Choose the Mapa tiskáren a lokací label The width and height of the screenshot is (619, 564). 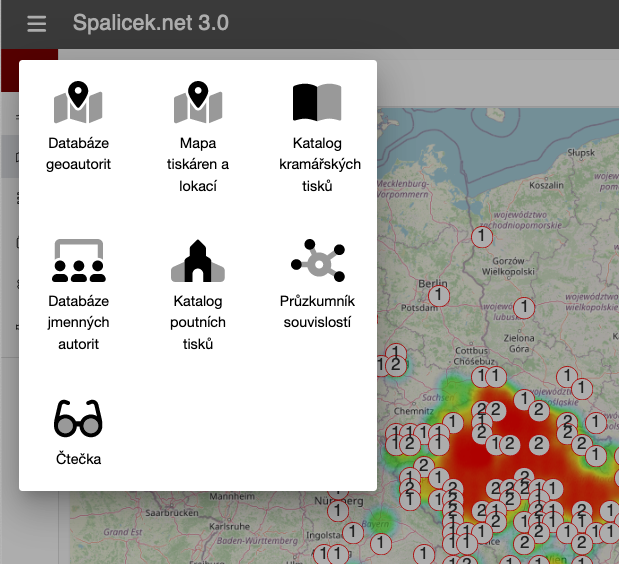click(x=198, y=165)
